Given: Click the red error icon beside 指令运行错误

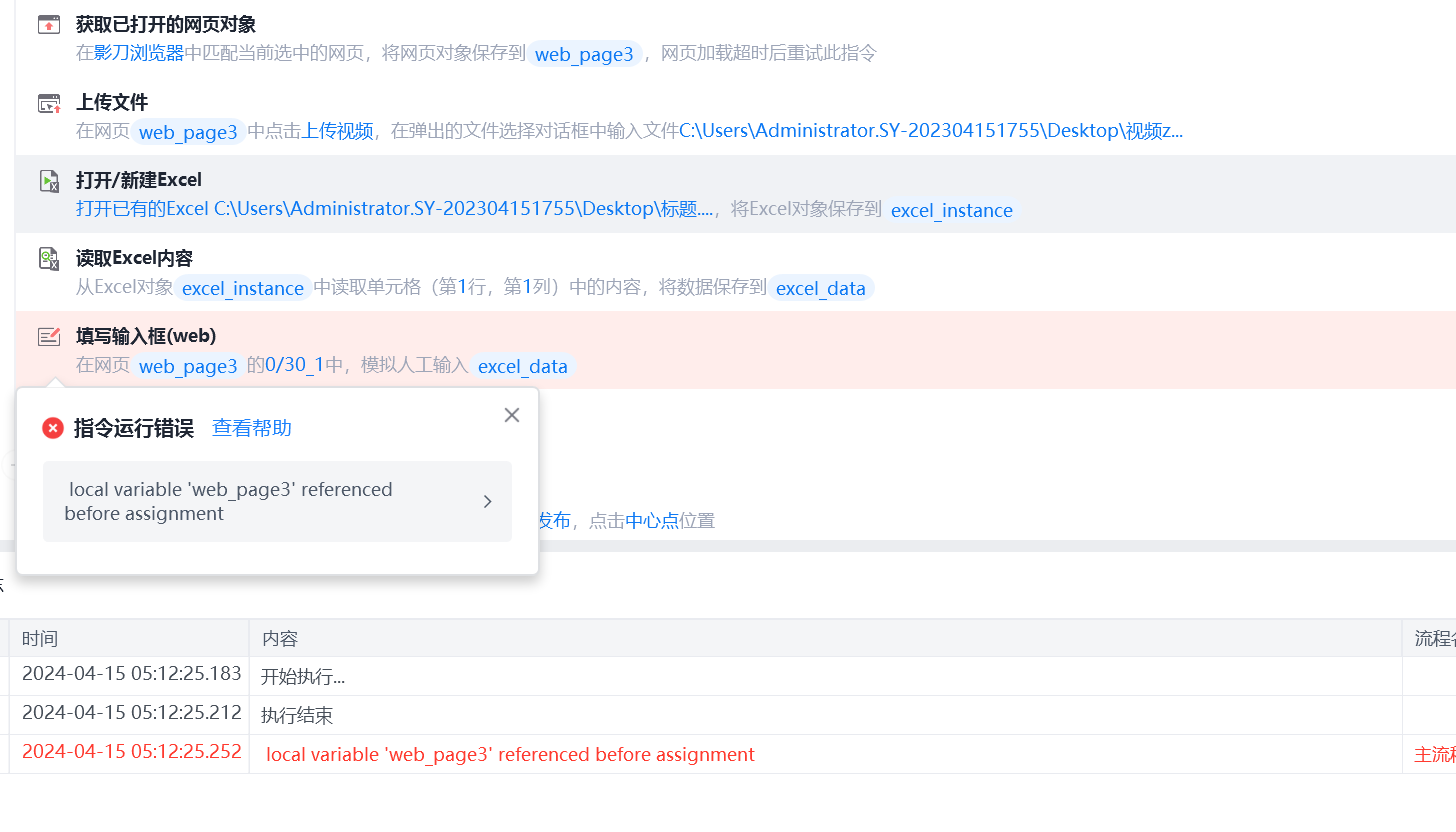Looking at the screenshot, I should [53, 428].
